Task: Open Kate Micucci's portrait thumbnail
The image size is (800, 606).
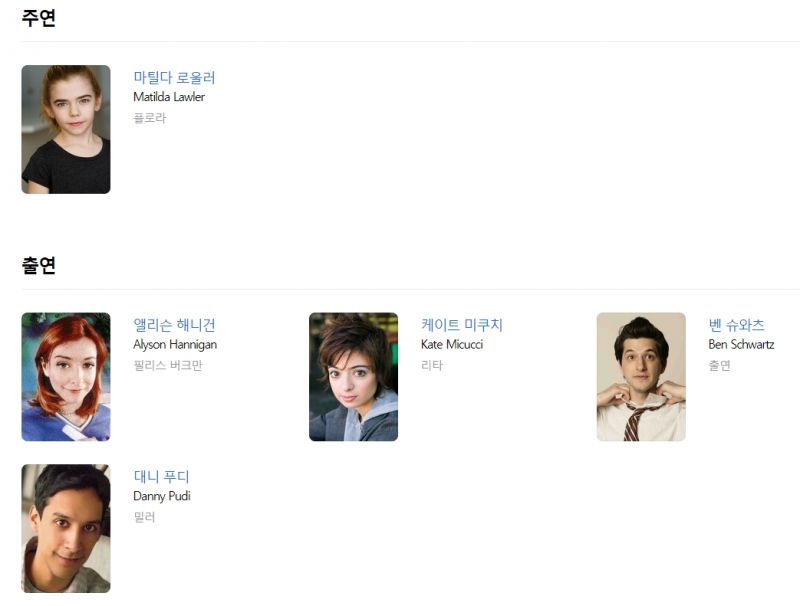Action: coord(354,377)
